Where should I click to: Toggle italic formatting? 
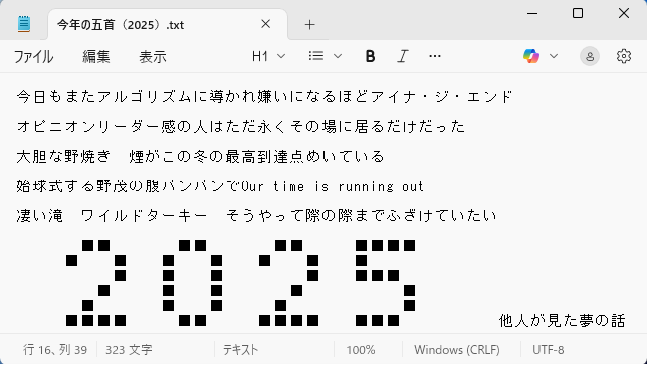(x=402, y=56)
